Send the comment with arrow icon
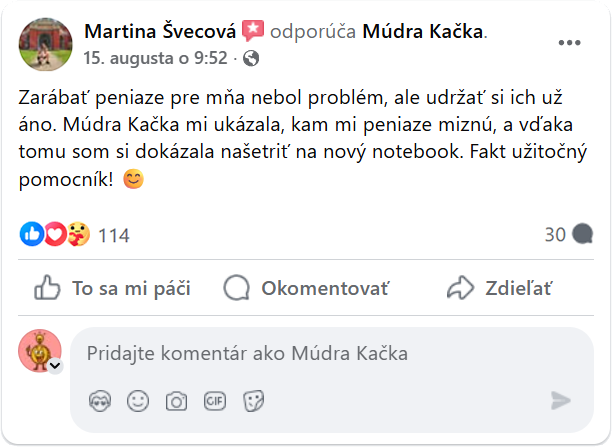Image resolution: width=612 pixels, height=447 pixels. (561, 401)
